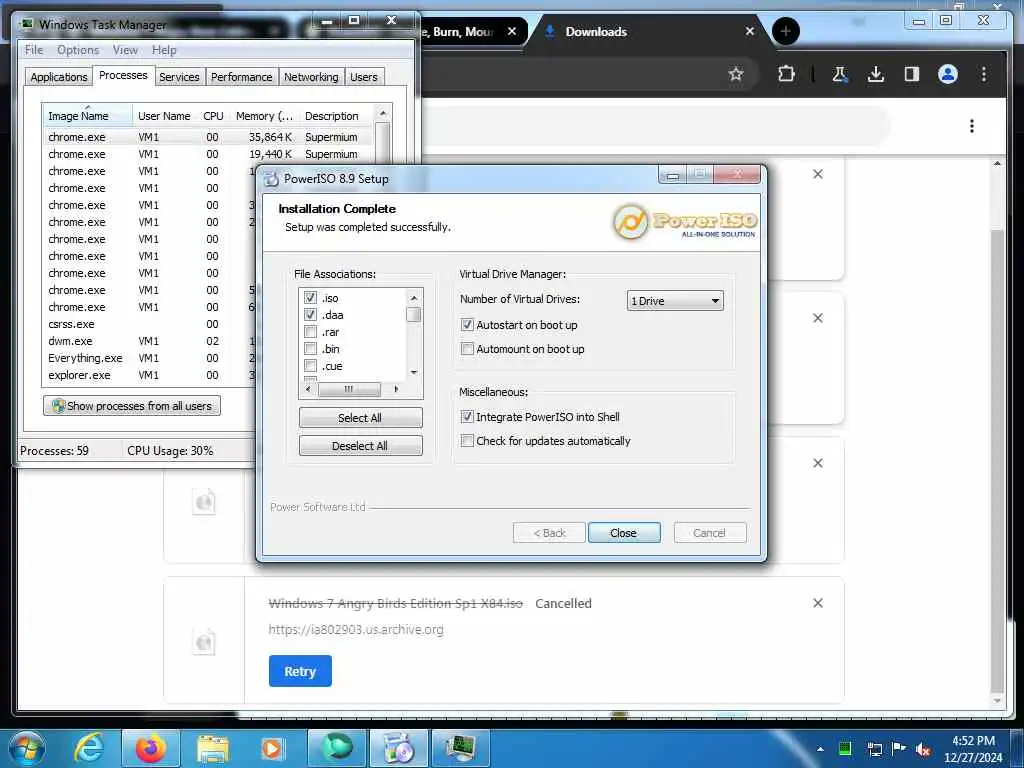
Task: Toggle the Chrome side panel icon
Action: click(912, 74)
